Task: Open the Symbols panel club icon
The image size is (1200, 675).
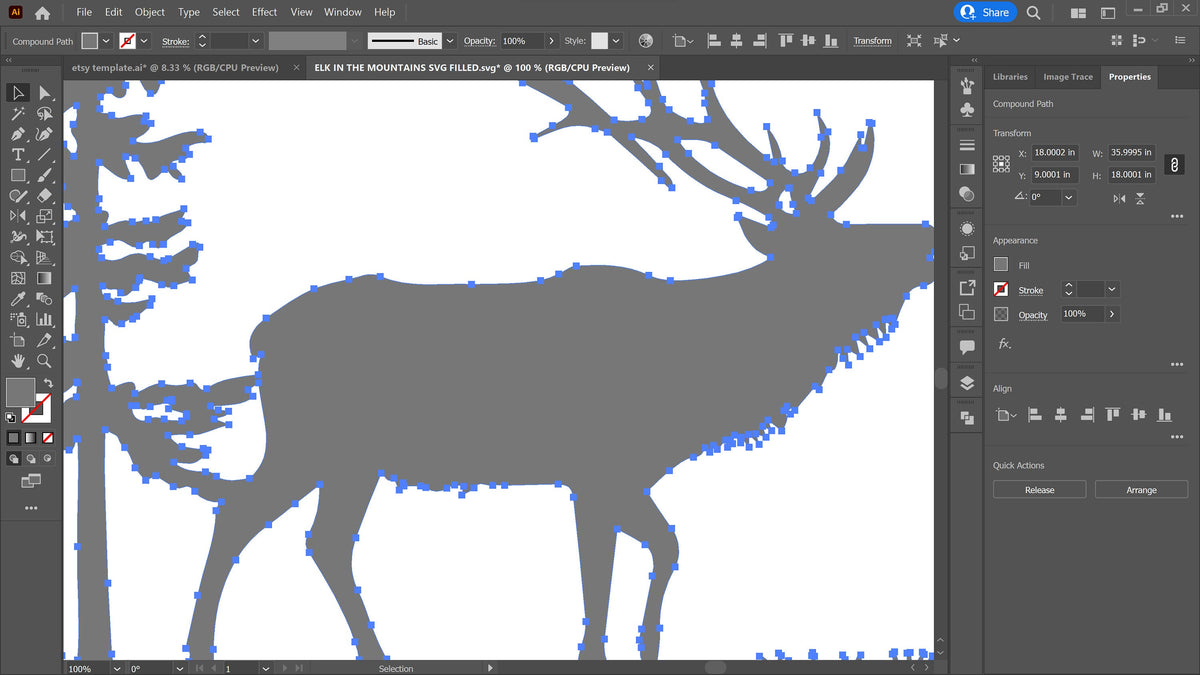Action: (x=967, y=110)
